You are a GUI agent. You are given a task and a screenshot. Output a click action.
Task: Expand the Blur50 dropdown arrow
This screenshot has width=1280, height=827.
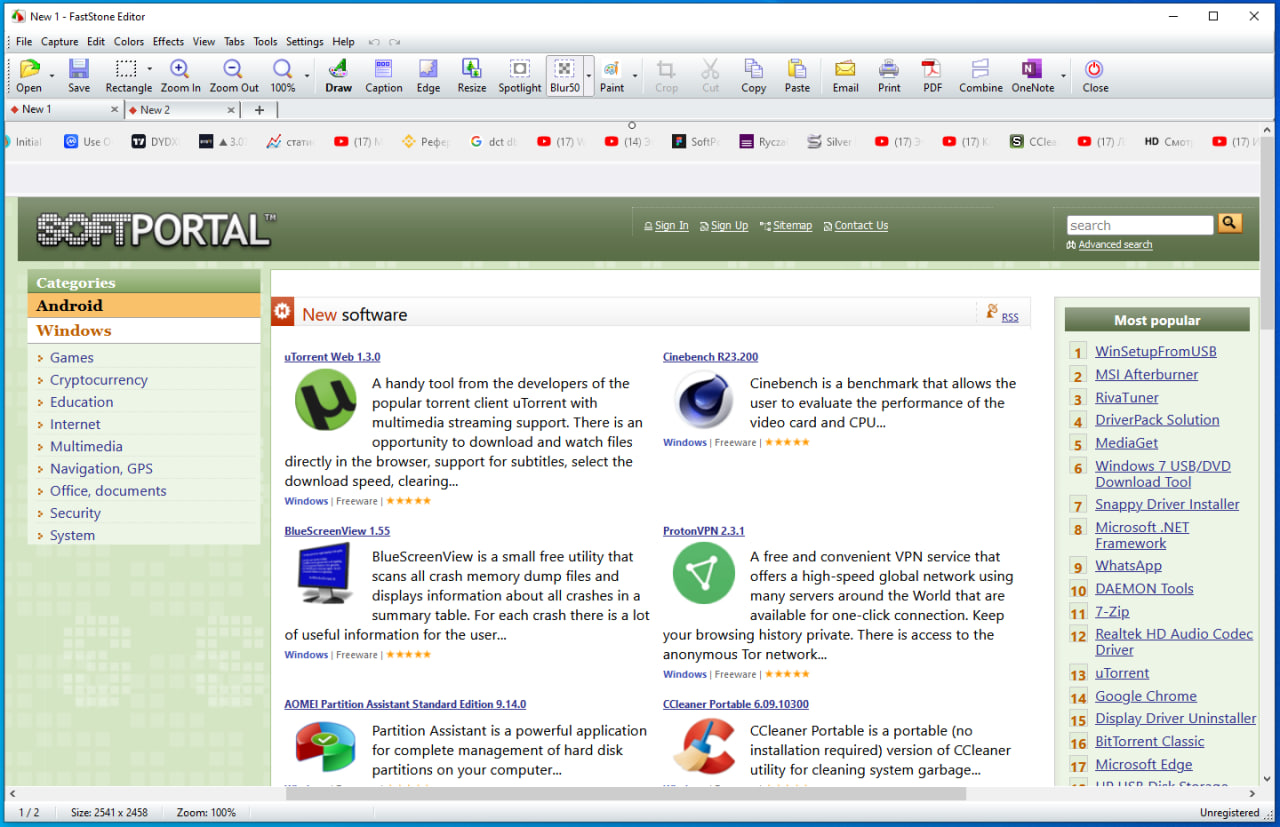click(589, 75)
